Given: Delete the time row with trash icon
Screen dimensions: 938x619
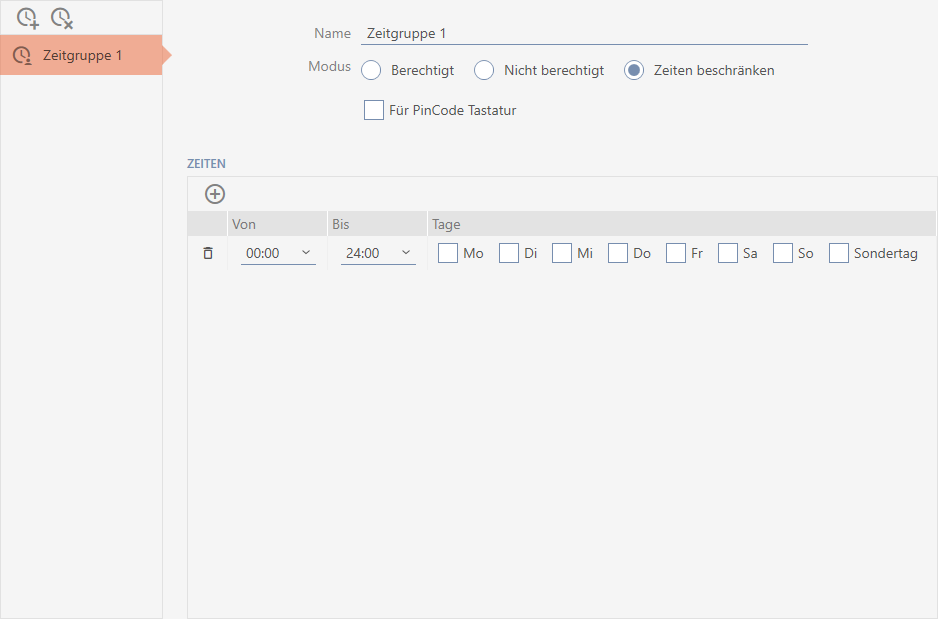Looking at the screenshot, I should pos(208,254).
